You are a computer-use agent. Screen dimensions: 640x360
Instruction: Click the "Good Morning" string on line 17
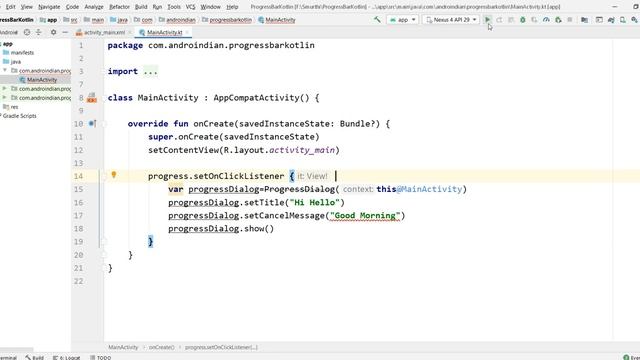point(365,216)
